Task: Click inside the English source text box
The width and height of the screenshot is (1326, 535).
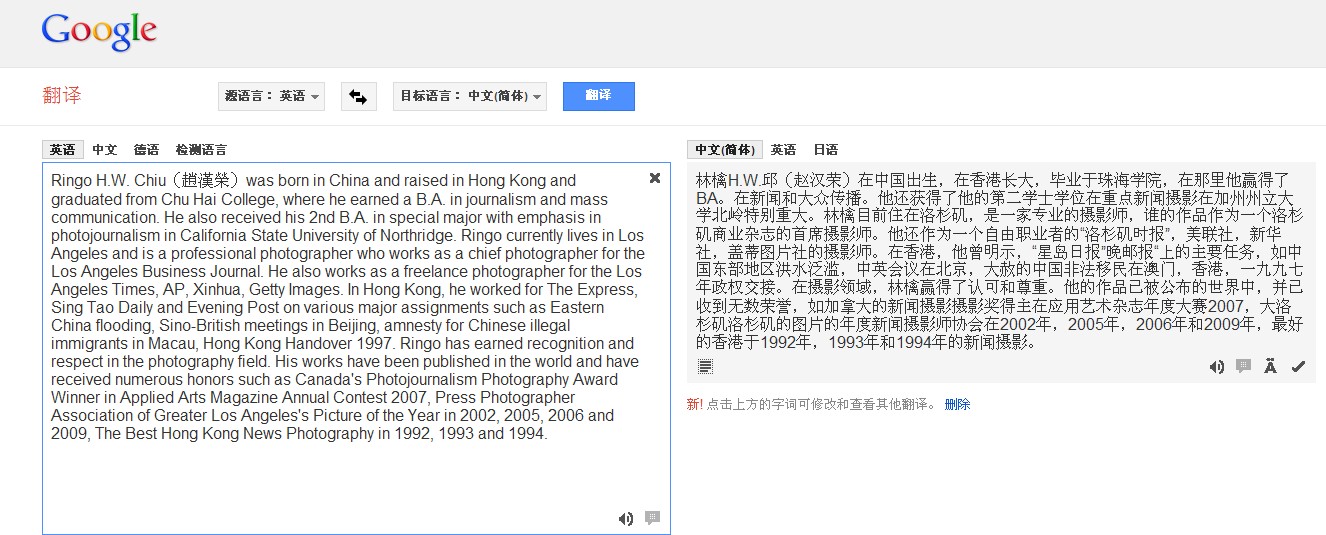Action: click(x=356, y=348)
